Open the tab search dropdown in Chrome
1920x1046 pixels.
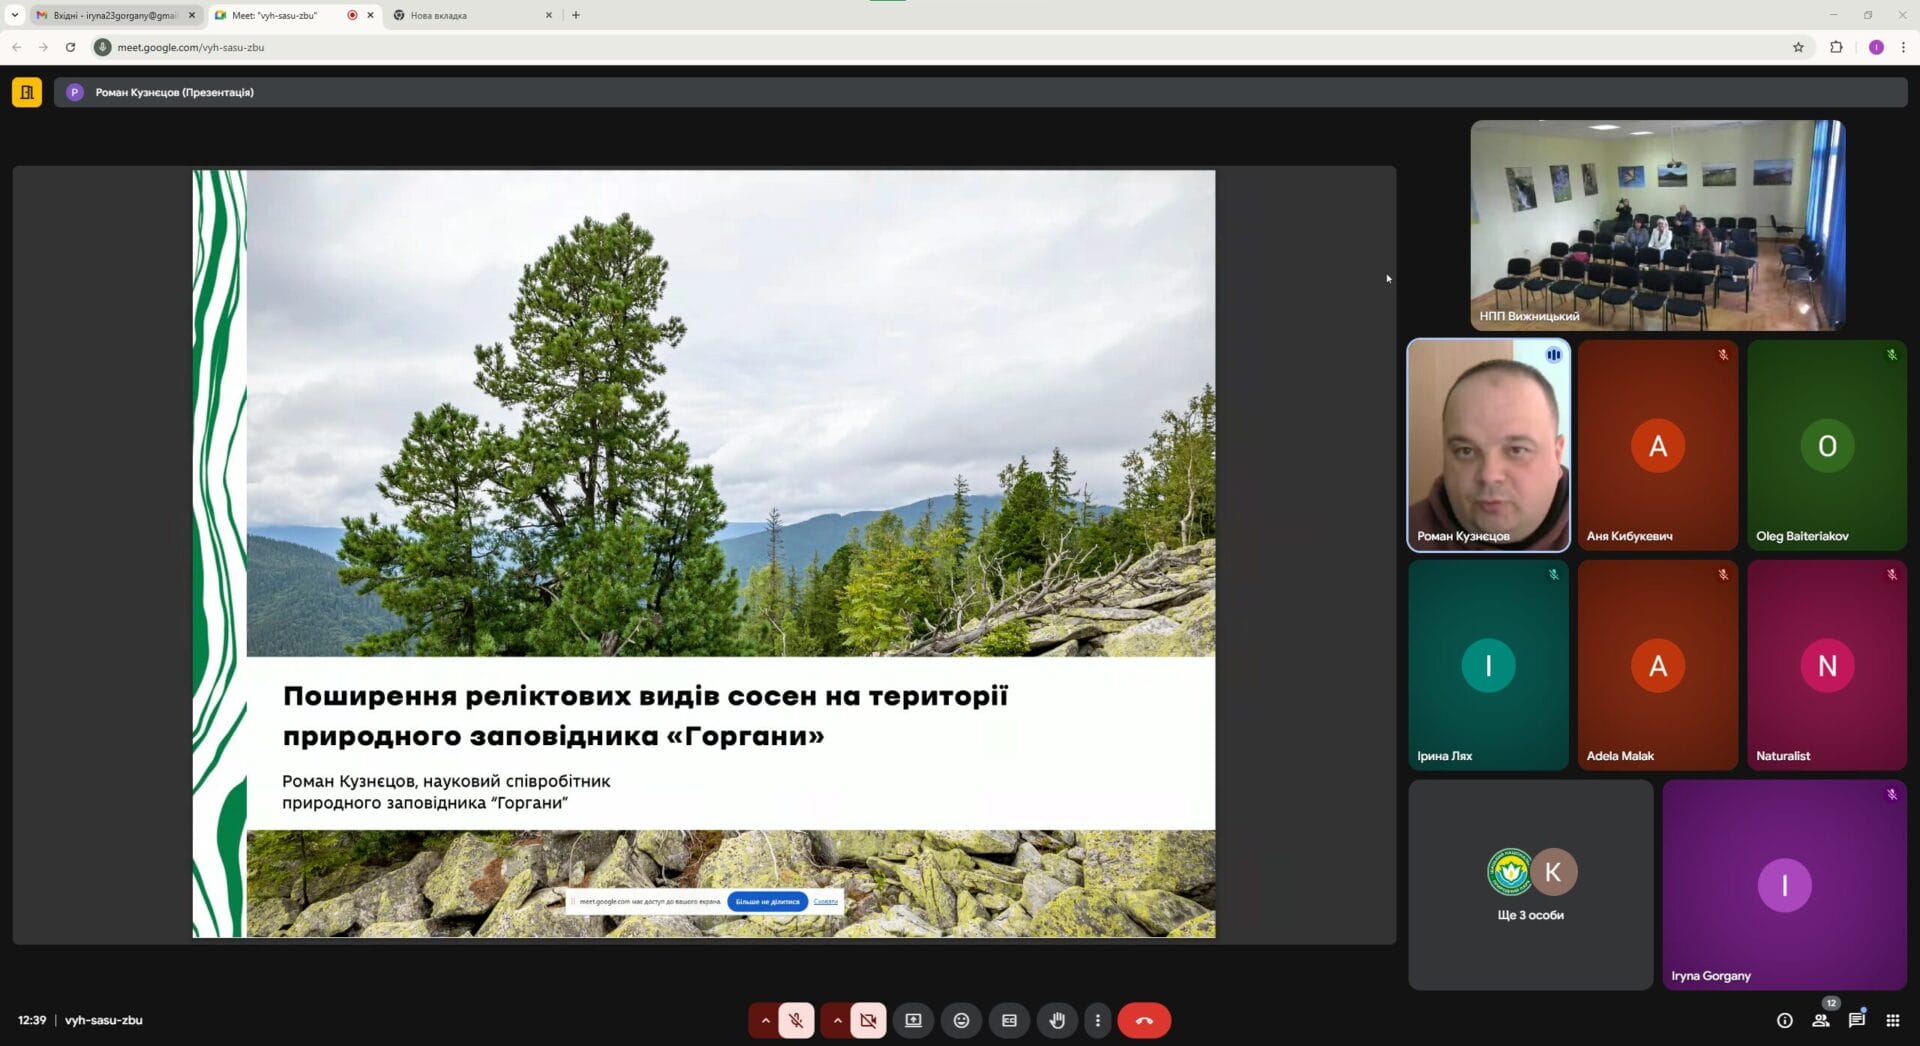pos(15,15)
